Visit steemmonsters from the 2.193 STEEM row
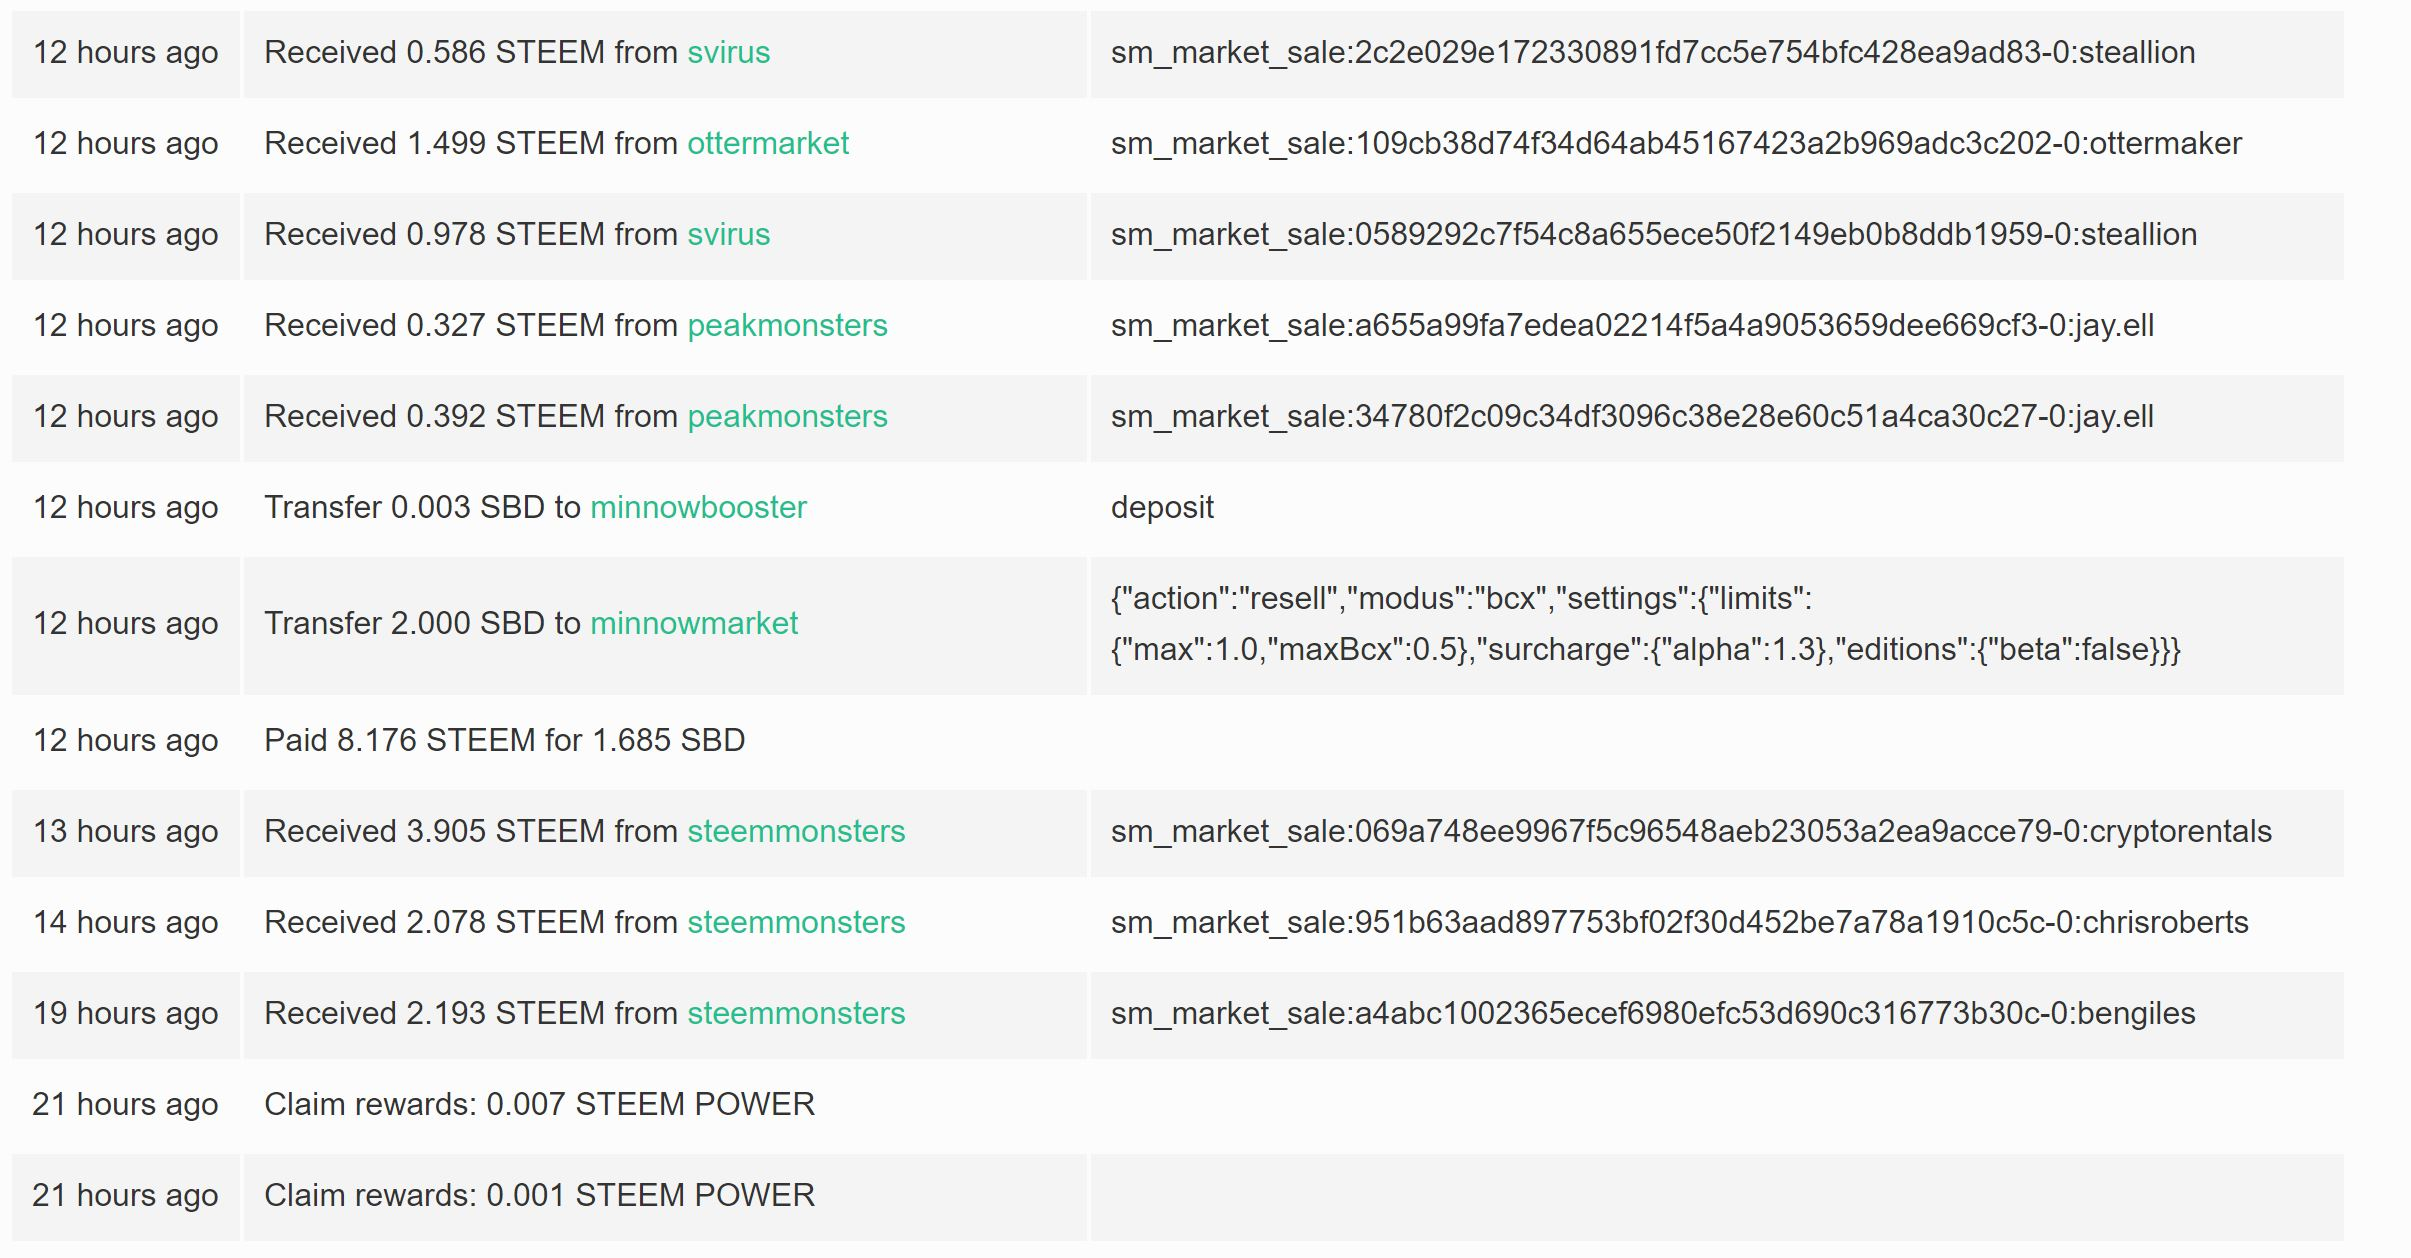Viewport: 2411px width, 1258px height. (x=796, y=1013)
